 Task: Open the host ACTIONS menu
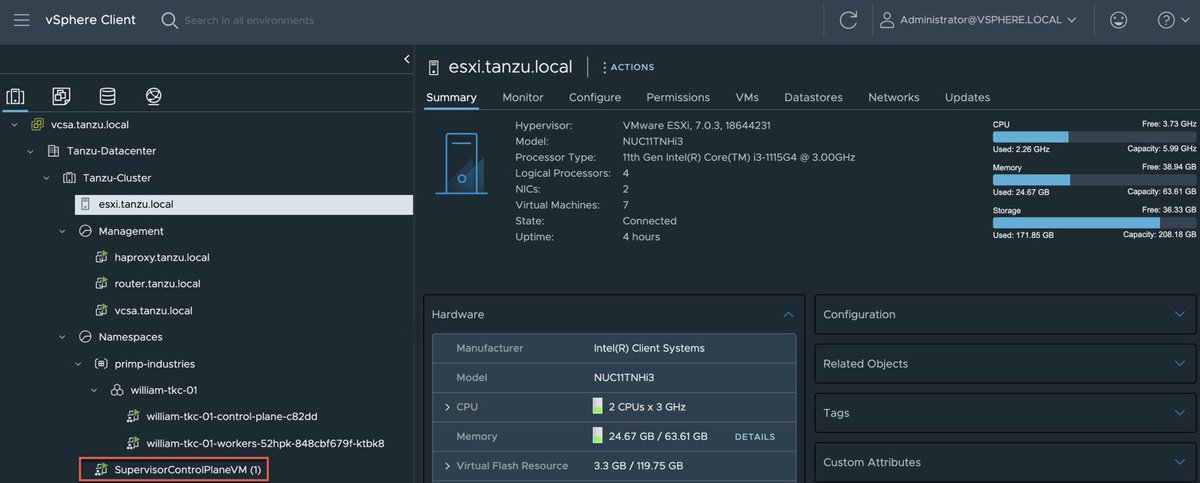[628, 67]
